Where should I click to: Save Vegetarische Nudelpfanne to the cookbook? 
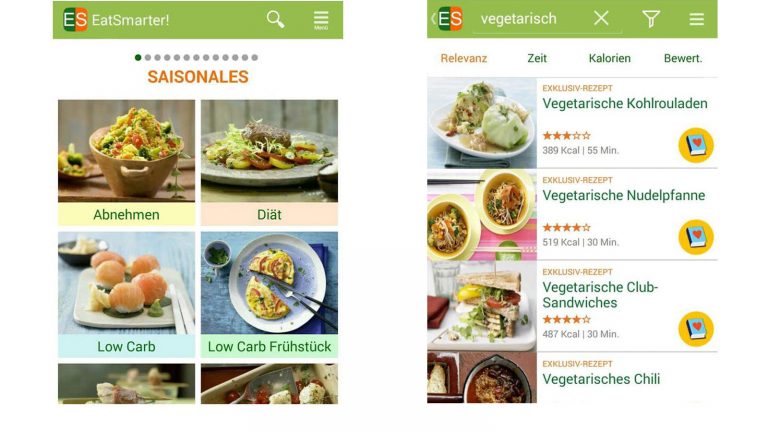pyautogui.click(x=696, y=238)
